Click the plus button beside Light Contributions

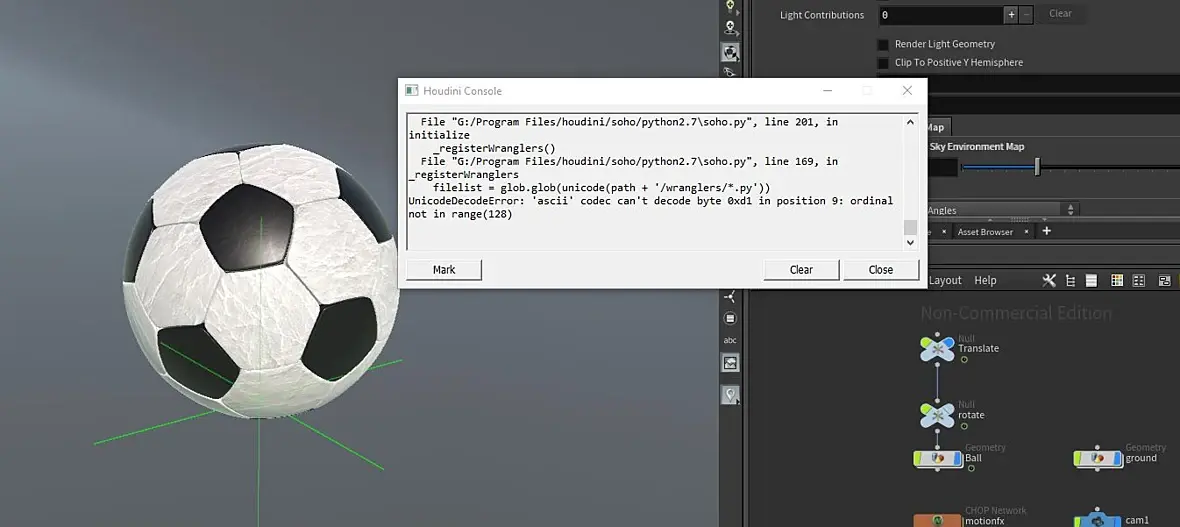point(1011,14)
